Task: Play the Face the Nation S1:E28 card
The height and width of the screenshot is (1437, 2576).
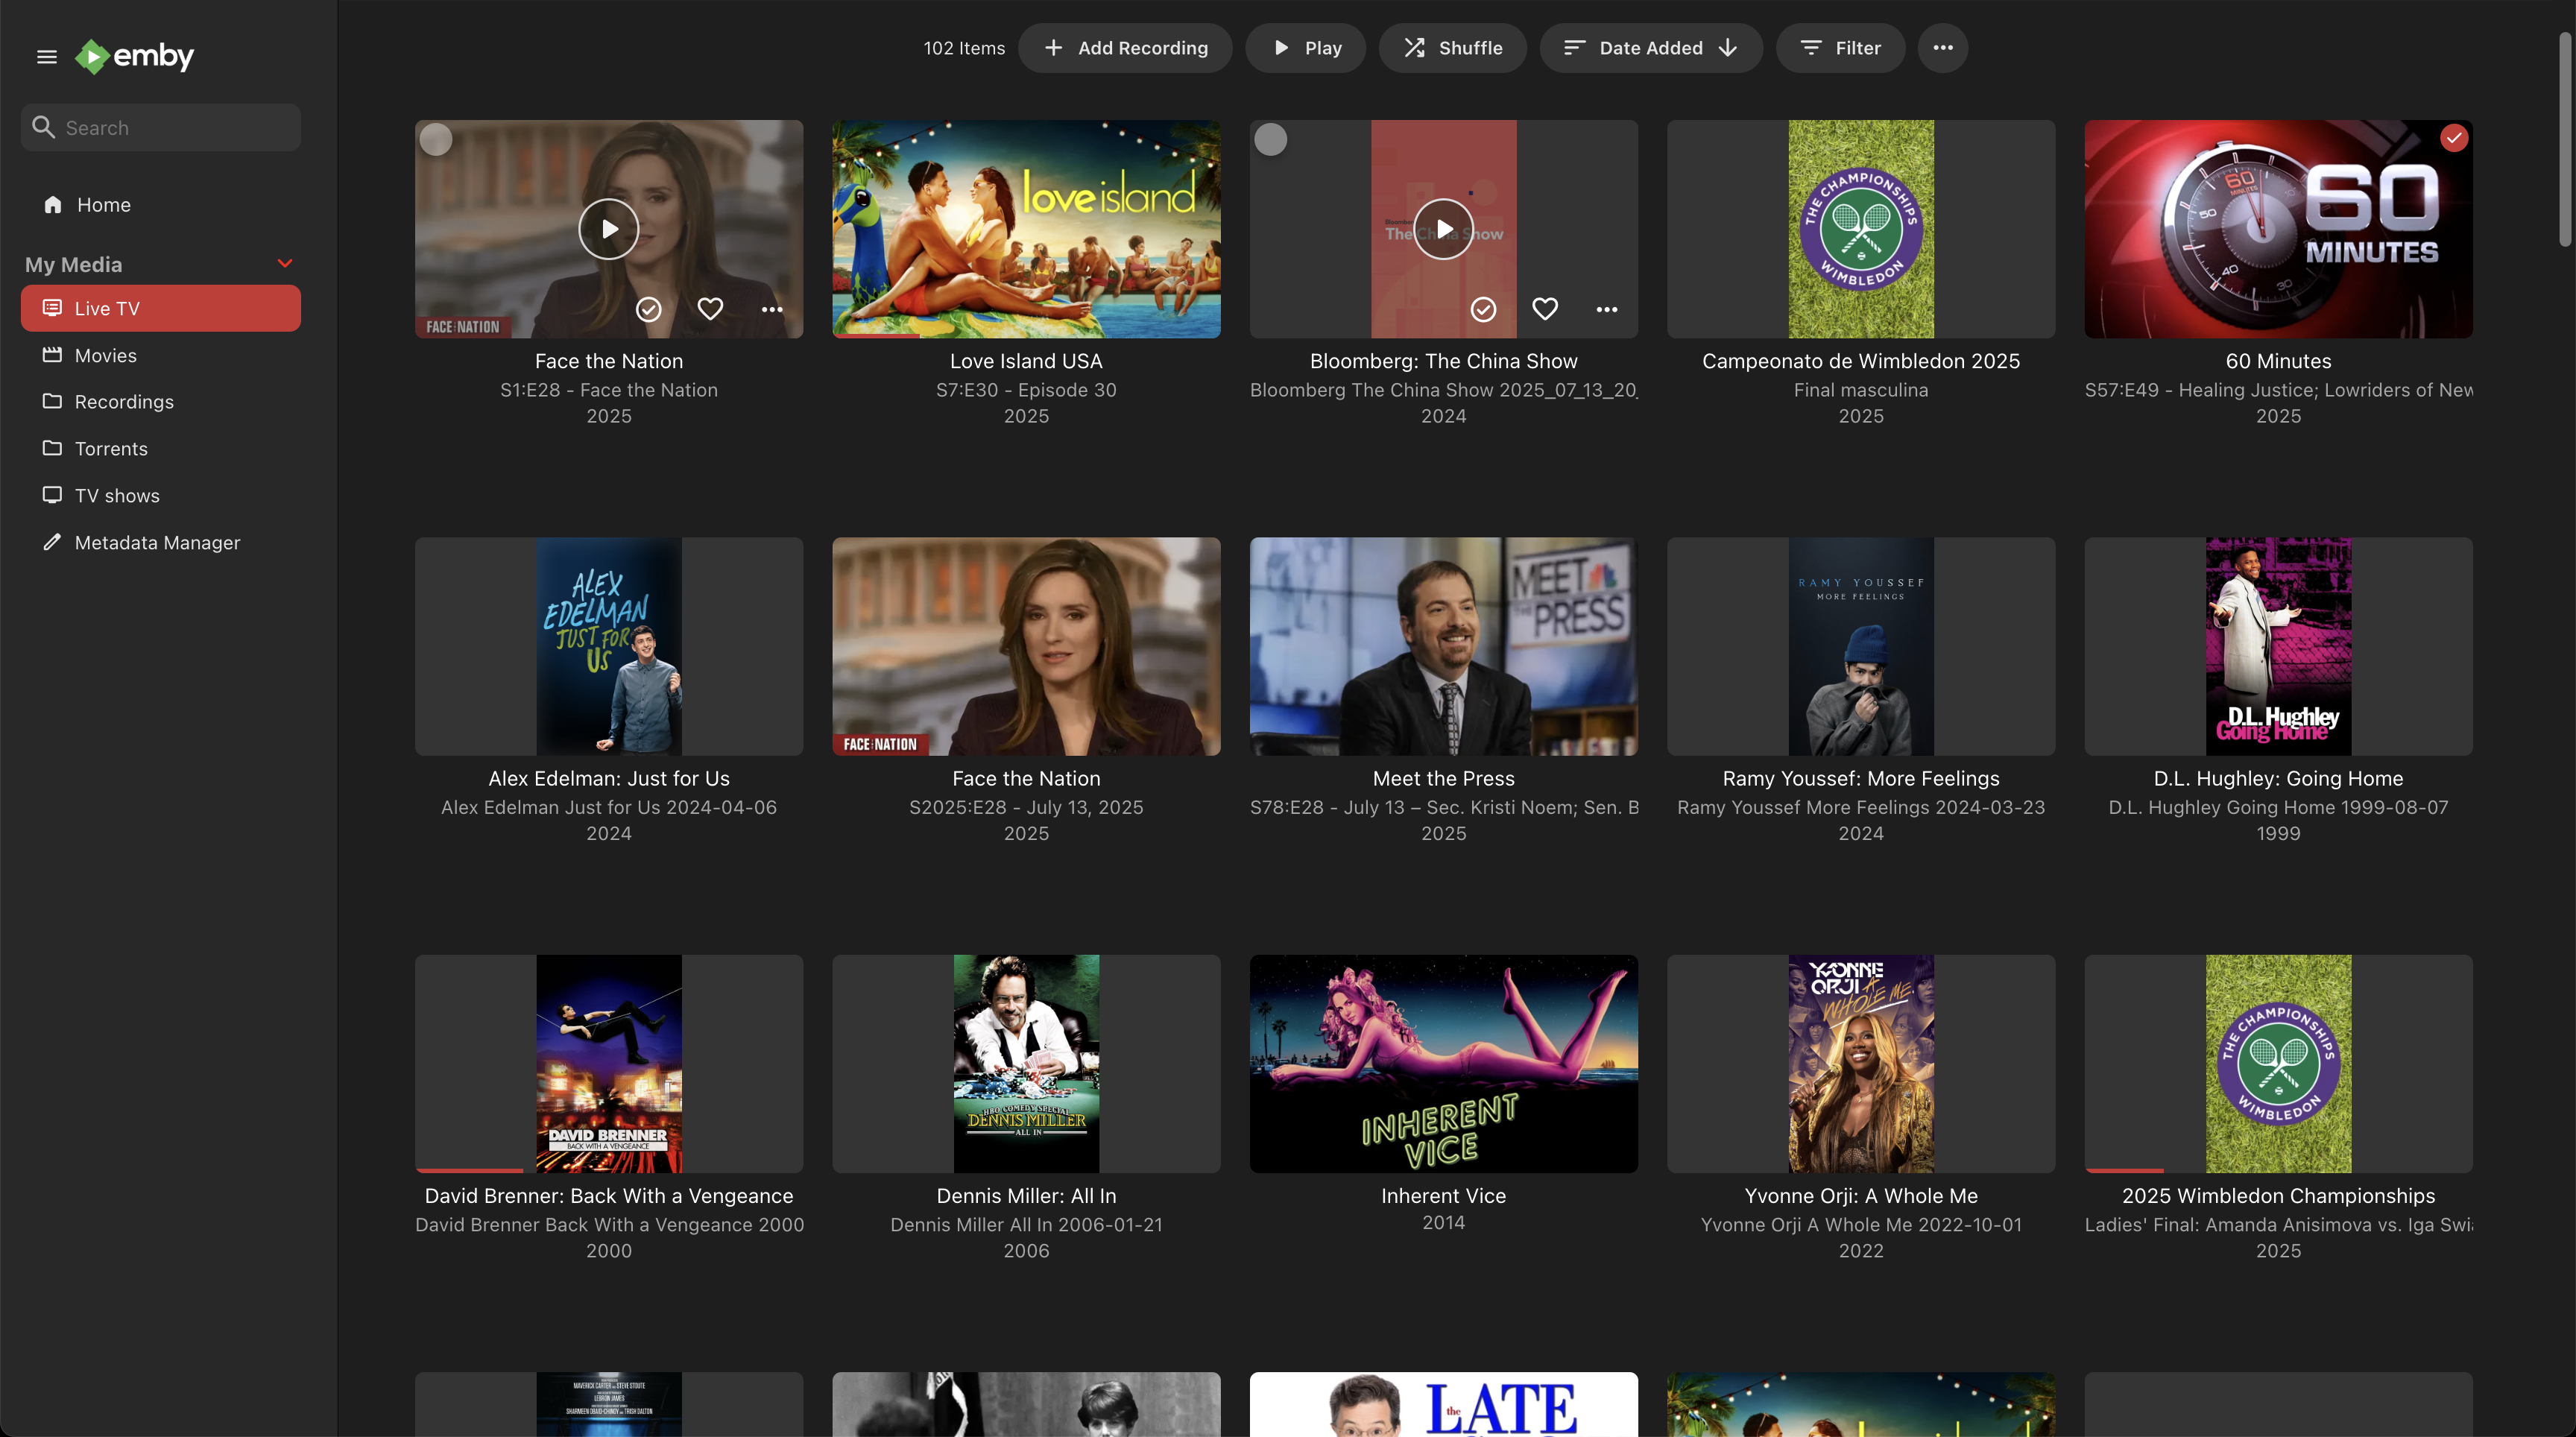Action: pos(608,229)
